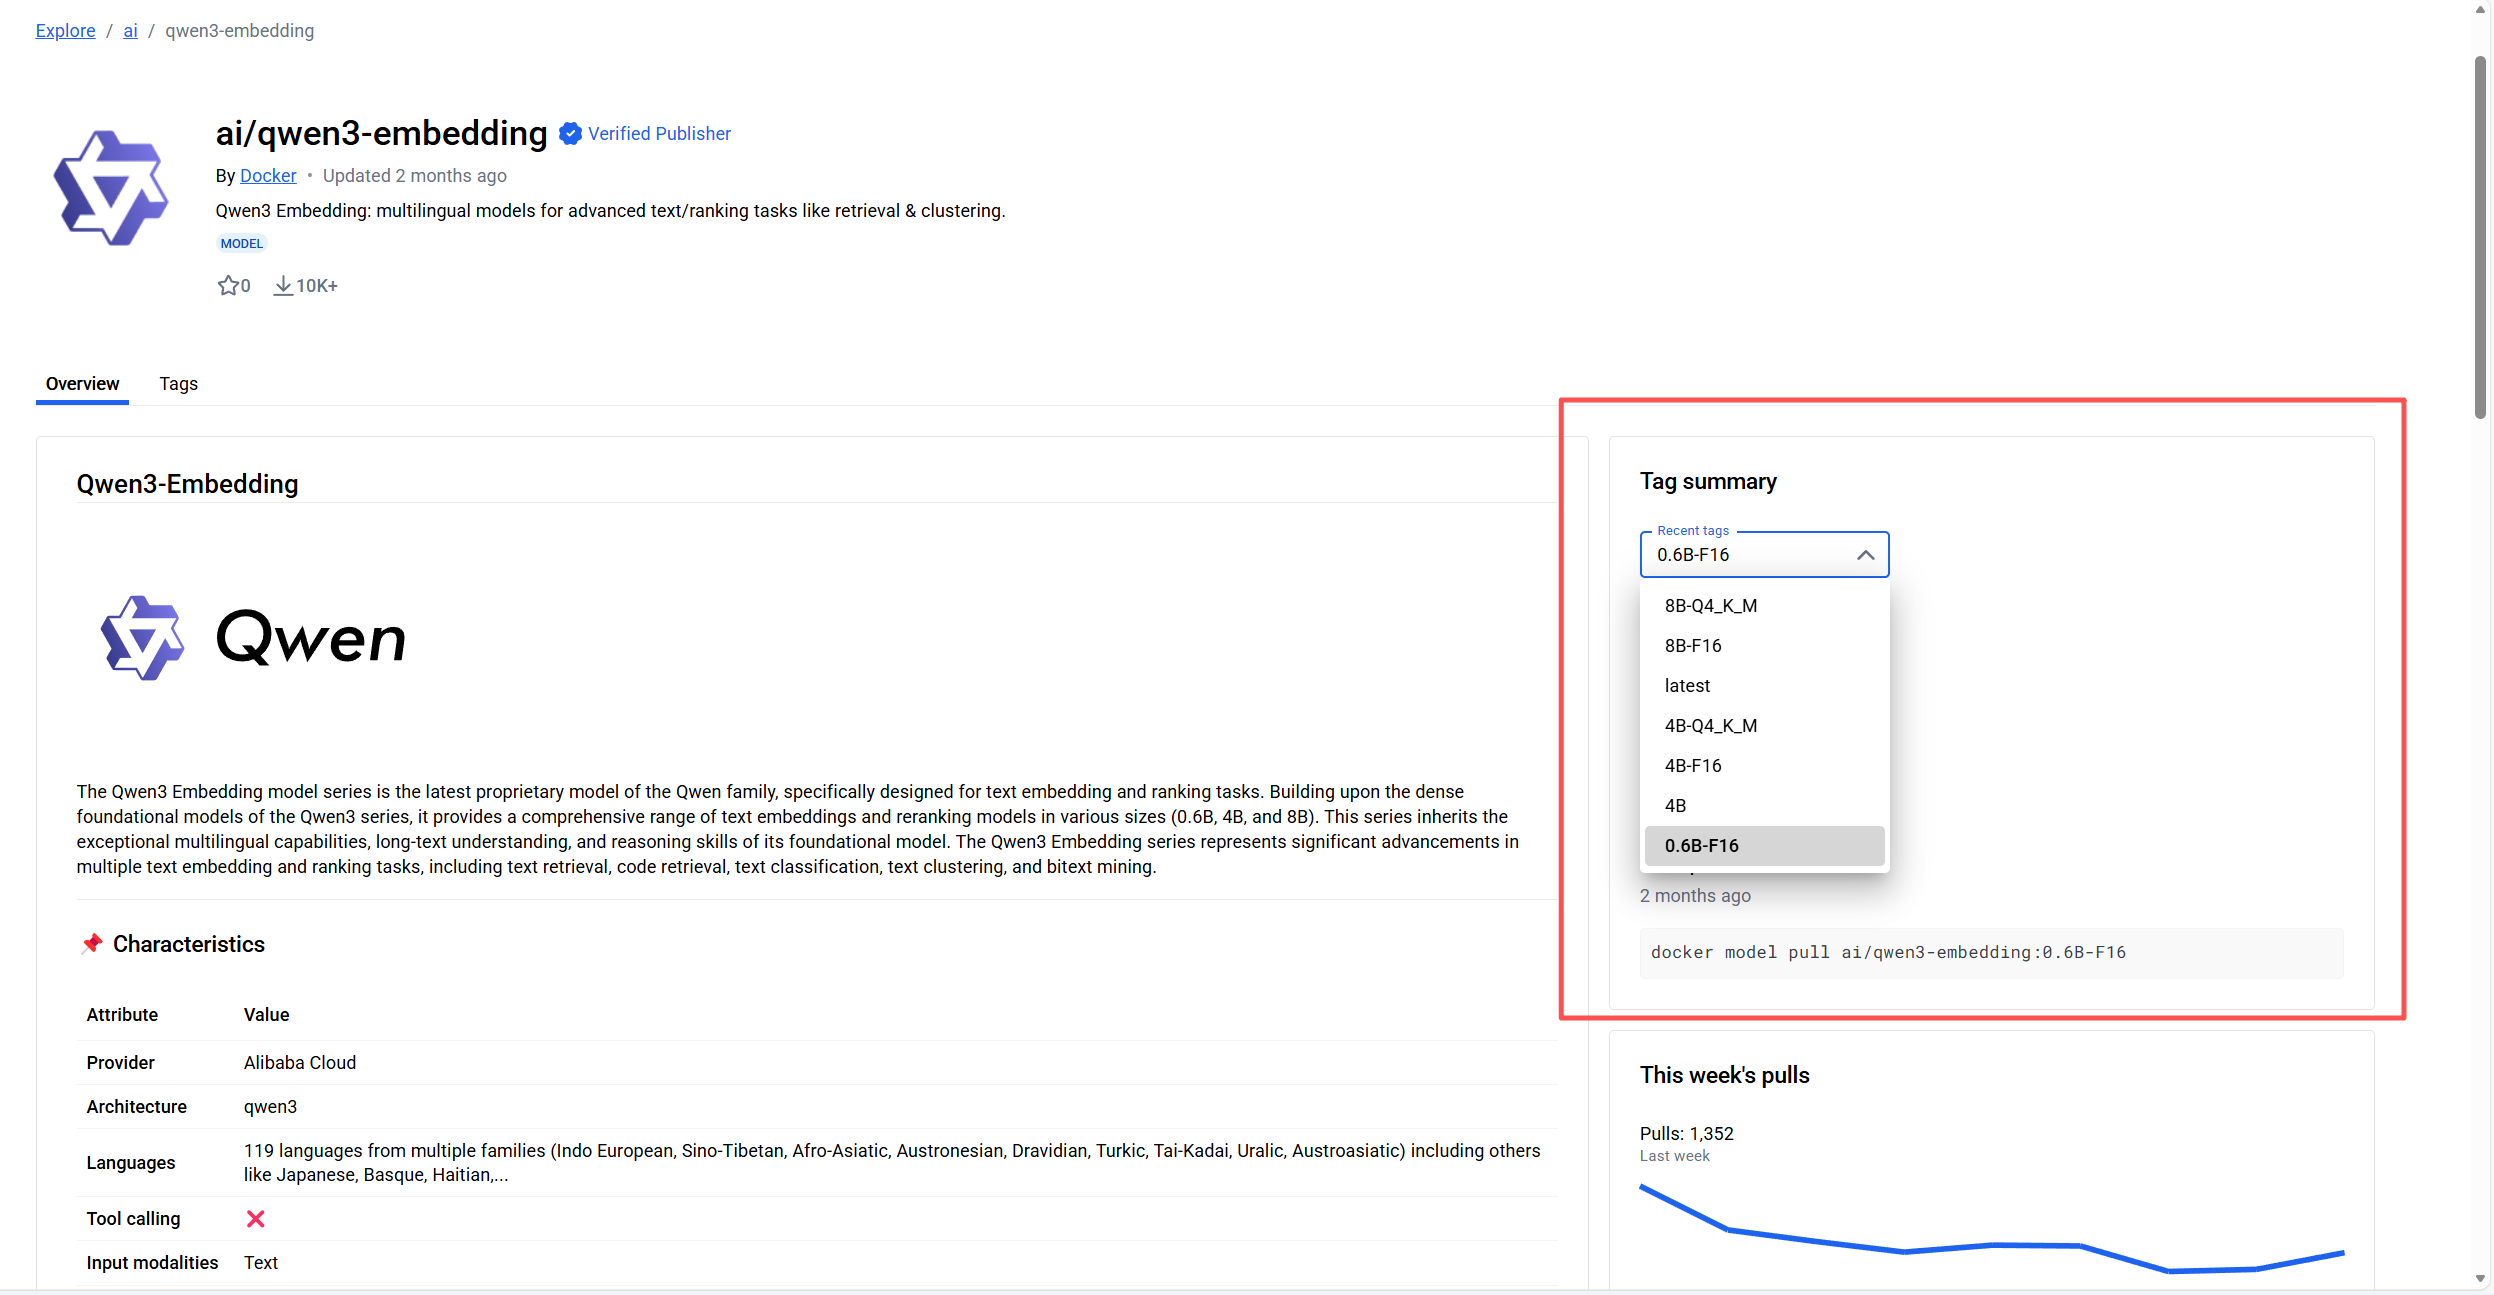Click the large Qwen banner logo

pos(254,638)
